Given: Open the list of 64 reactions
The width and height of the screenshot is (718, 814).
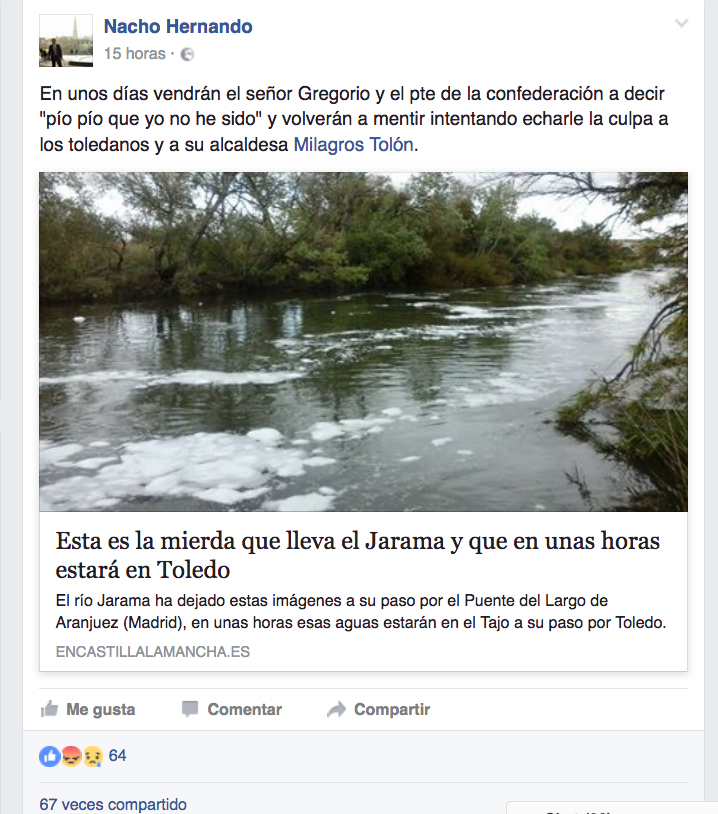Looking at the screenshot, I should [117, 755].
